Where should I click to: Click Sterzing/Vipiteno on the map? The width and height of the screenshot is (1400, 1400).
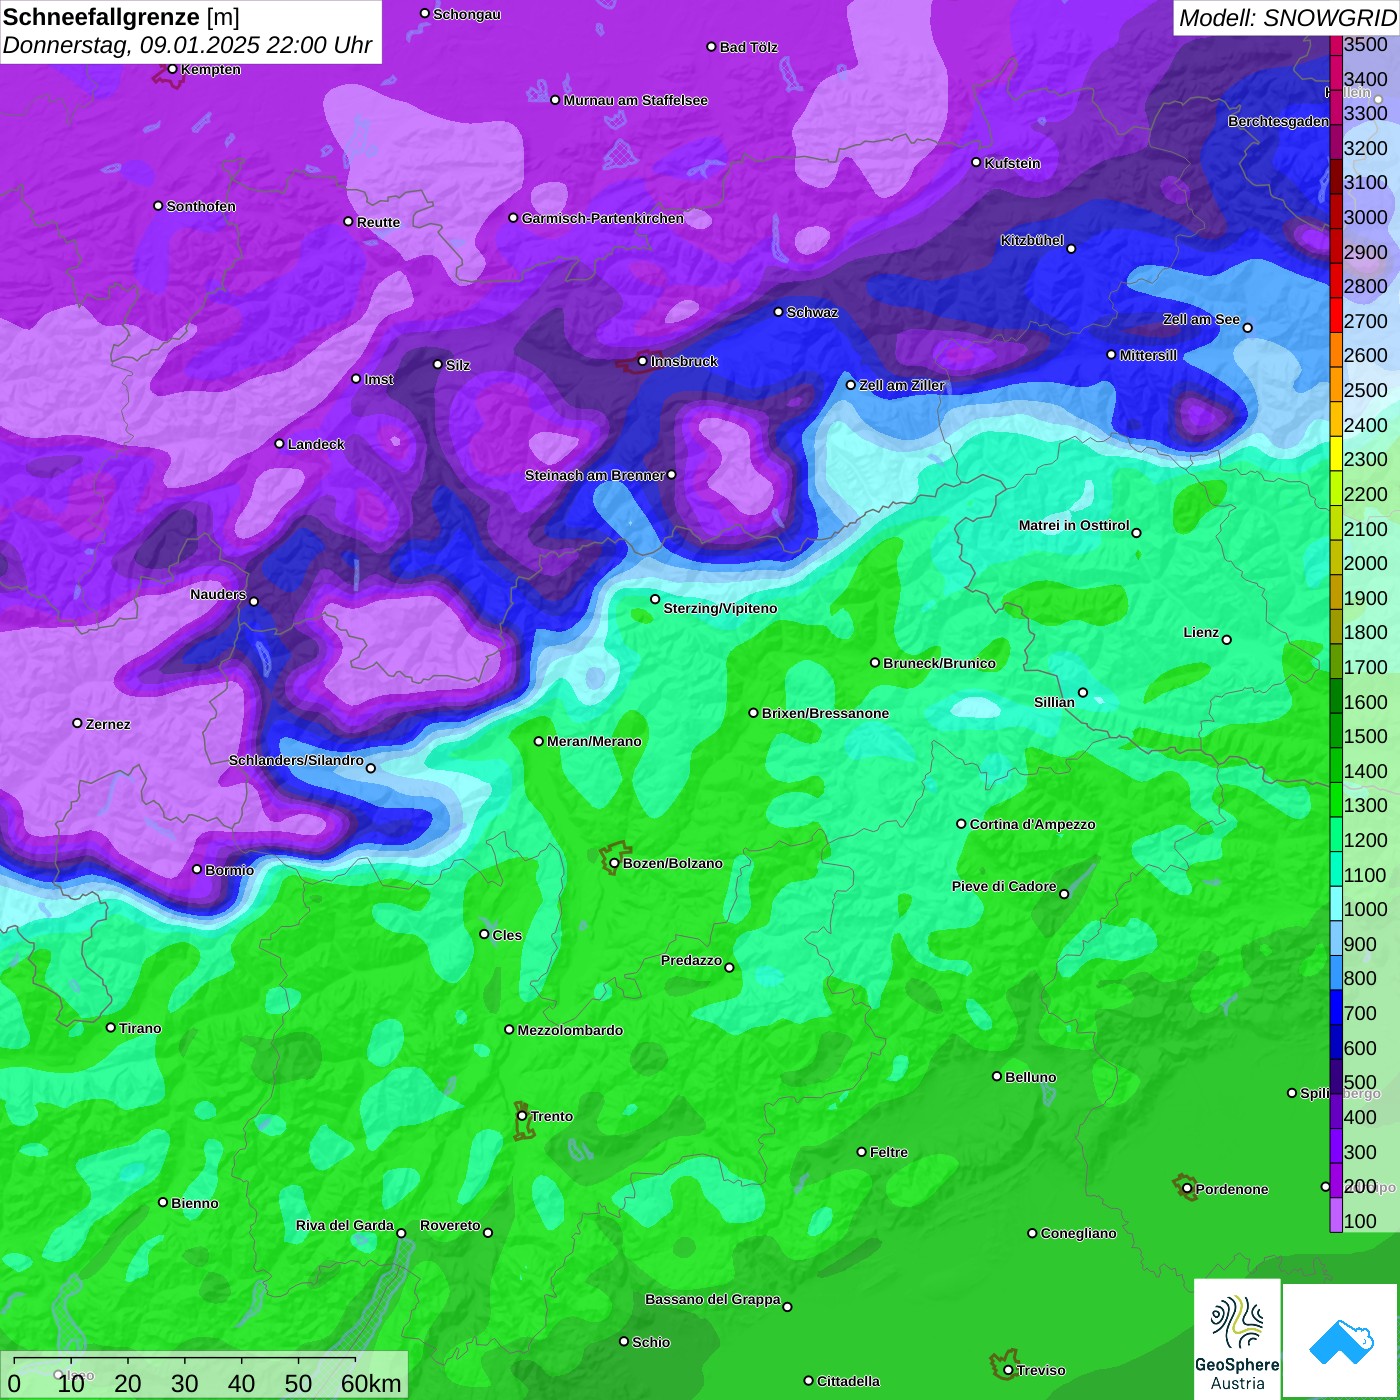tap(720, 608)
